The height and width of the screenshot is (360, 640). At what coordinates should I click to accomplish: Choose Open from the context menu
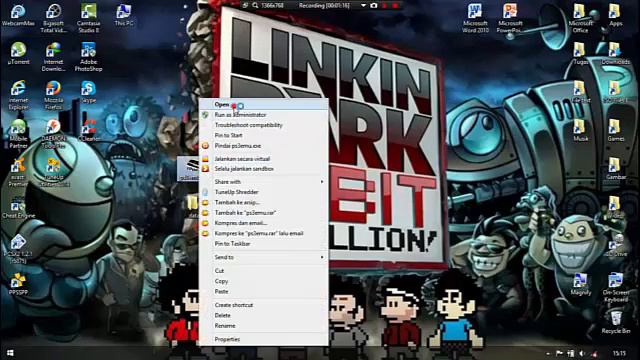pyautogui.click(x=264, y=105)
